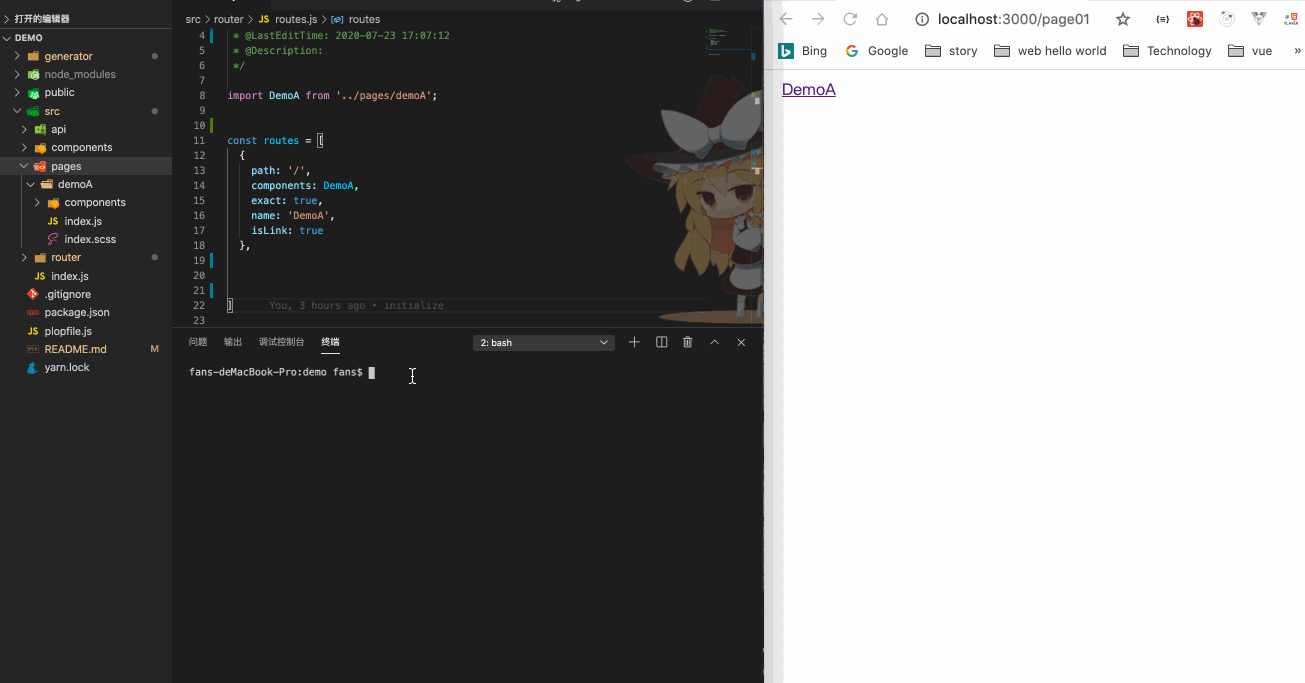Open the red React developer extension

pyautogui.click(x=1194, y=19)
